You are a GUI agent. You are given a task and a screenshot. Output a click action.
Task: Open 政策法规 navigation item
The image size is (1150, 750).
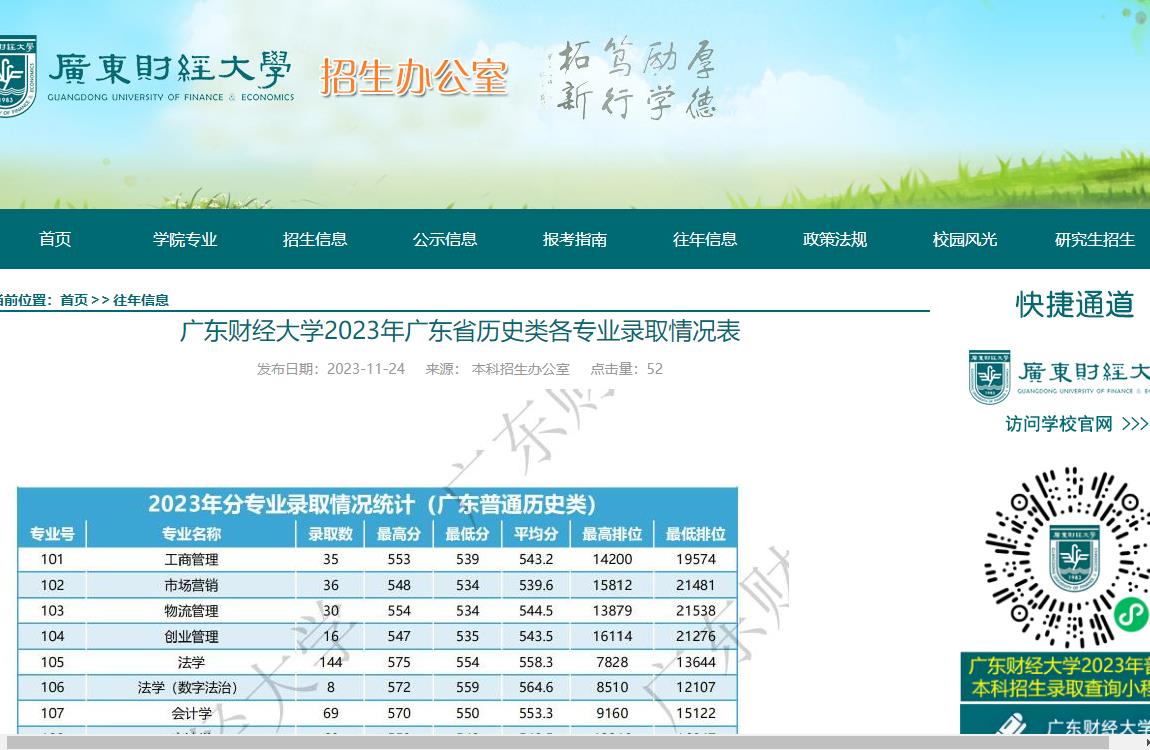[835, 239]
